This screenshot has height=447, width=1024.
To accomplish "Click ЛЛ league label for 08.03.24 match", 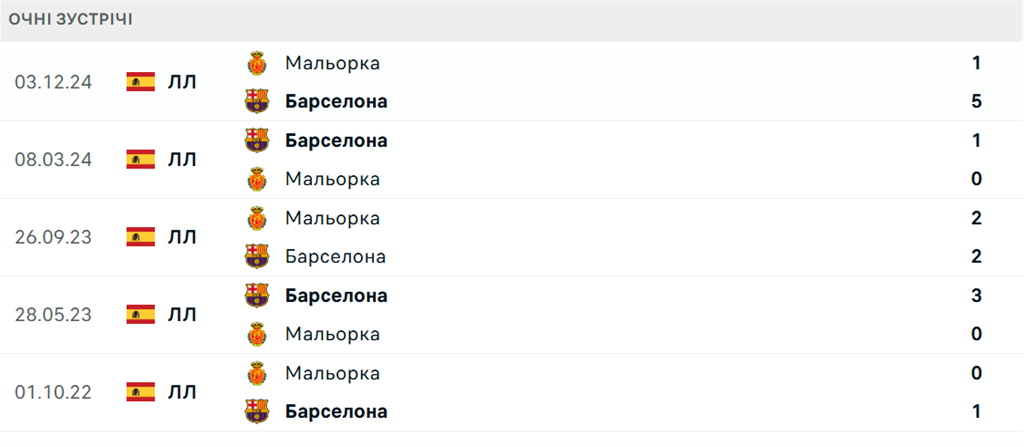I will [x=182, y=160].
